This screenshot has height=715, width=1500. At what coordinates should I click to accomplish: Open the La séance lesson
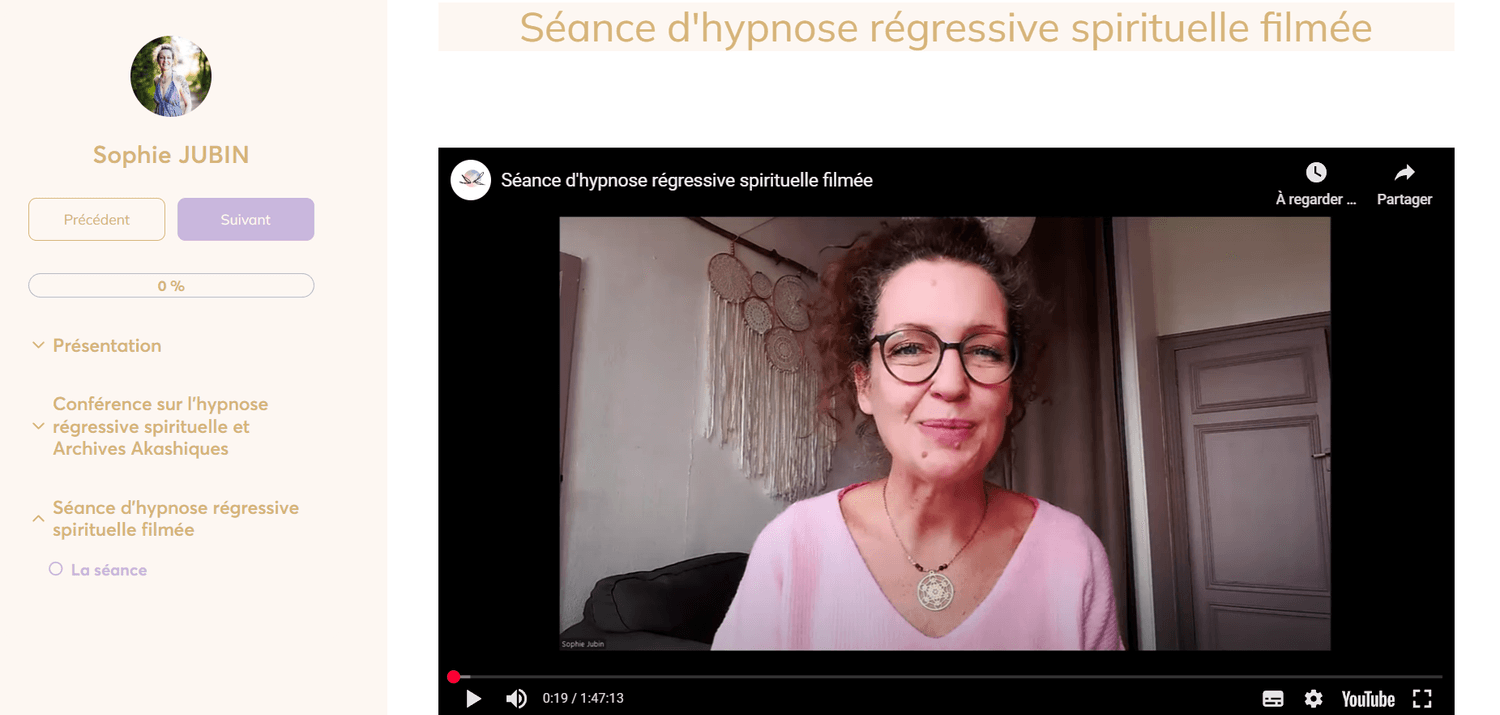pyautogui.click(x=109, y=570)
